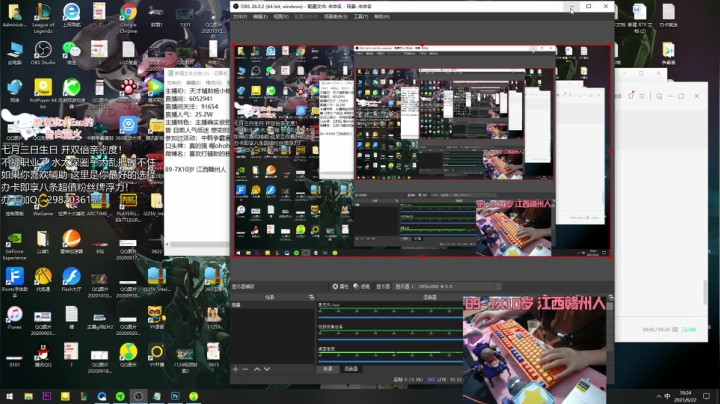Screen dimensions: 720x404
Task: Open 编辑 menu in OBS menu bar
Action: [260, 17]
